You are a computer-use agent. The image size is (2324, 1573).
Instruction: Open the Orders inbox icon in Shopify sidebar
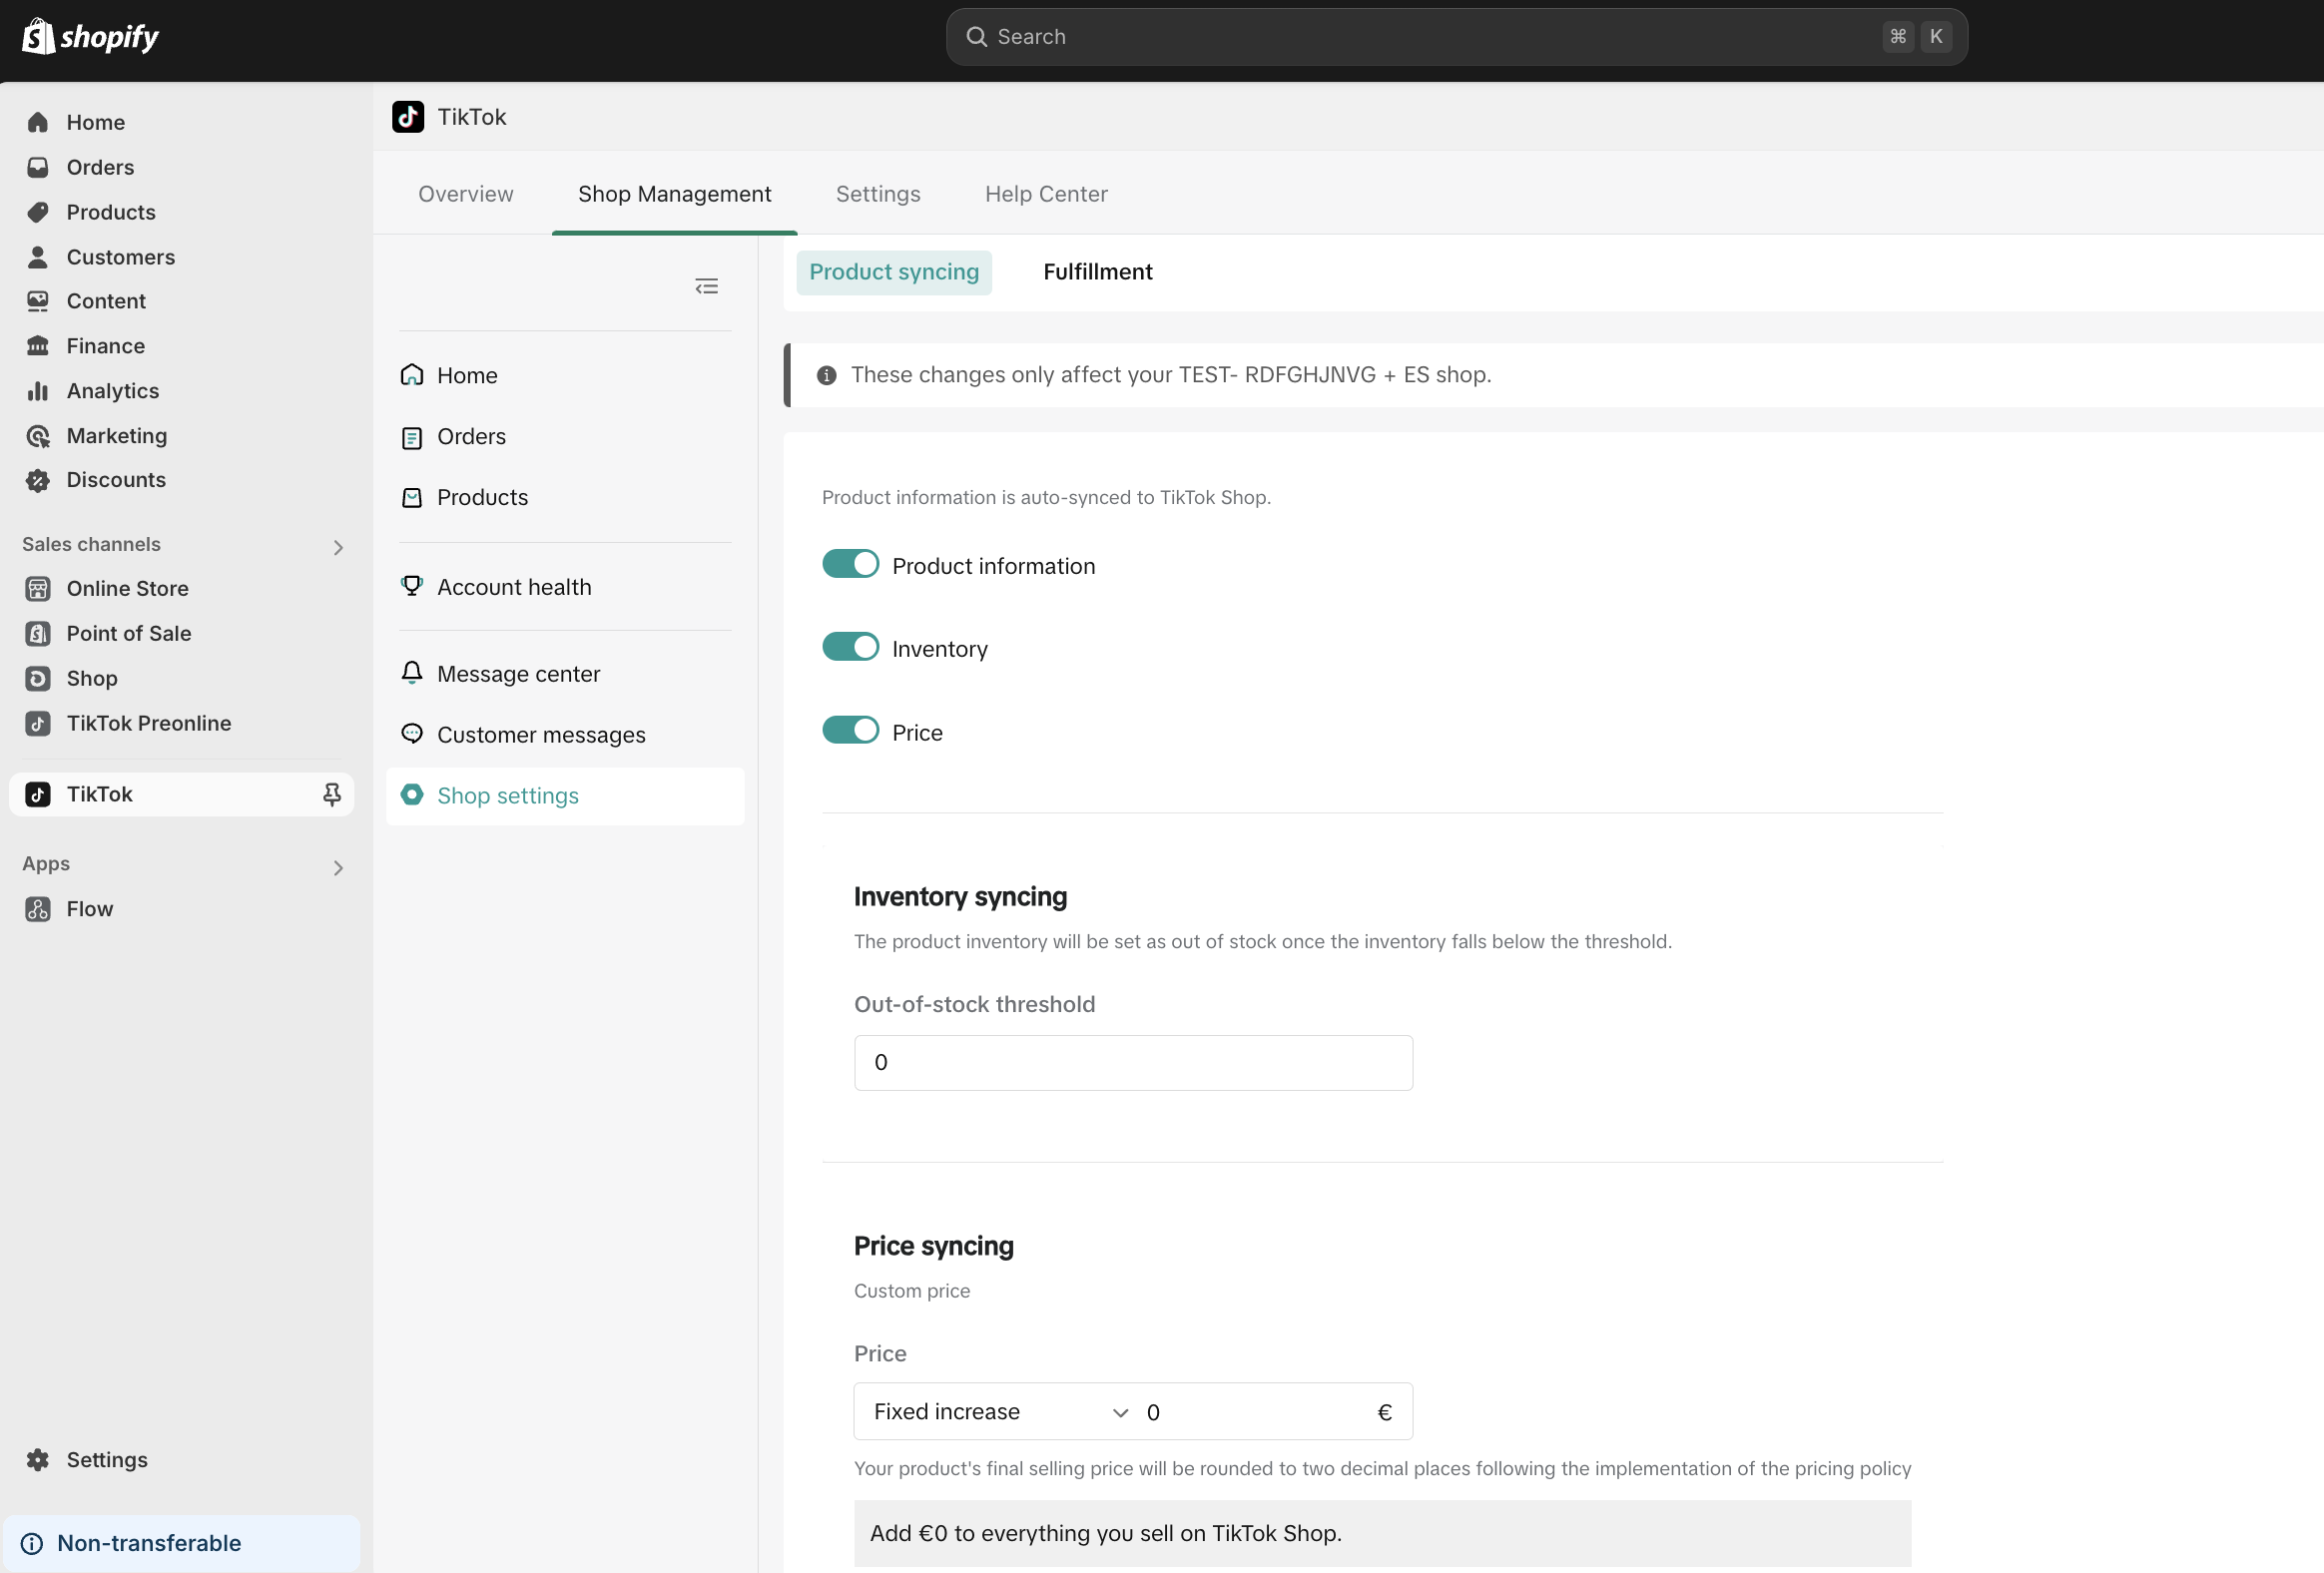tap(38, 167)
